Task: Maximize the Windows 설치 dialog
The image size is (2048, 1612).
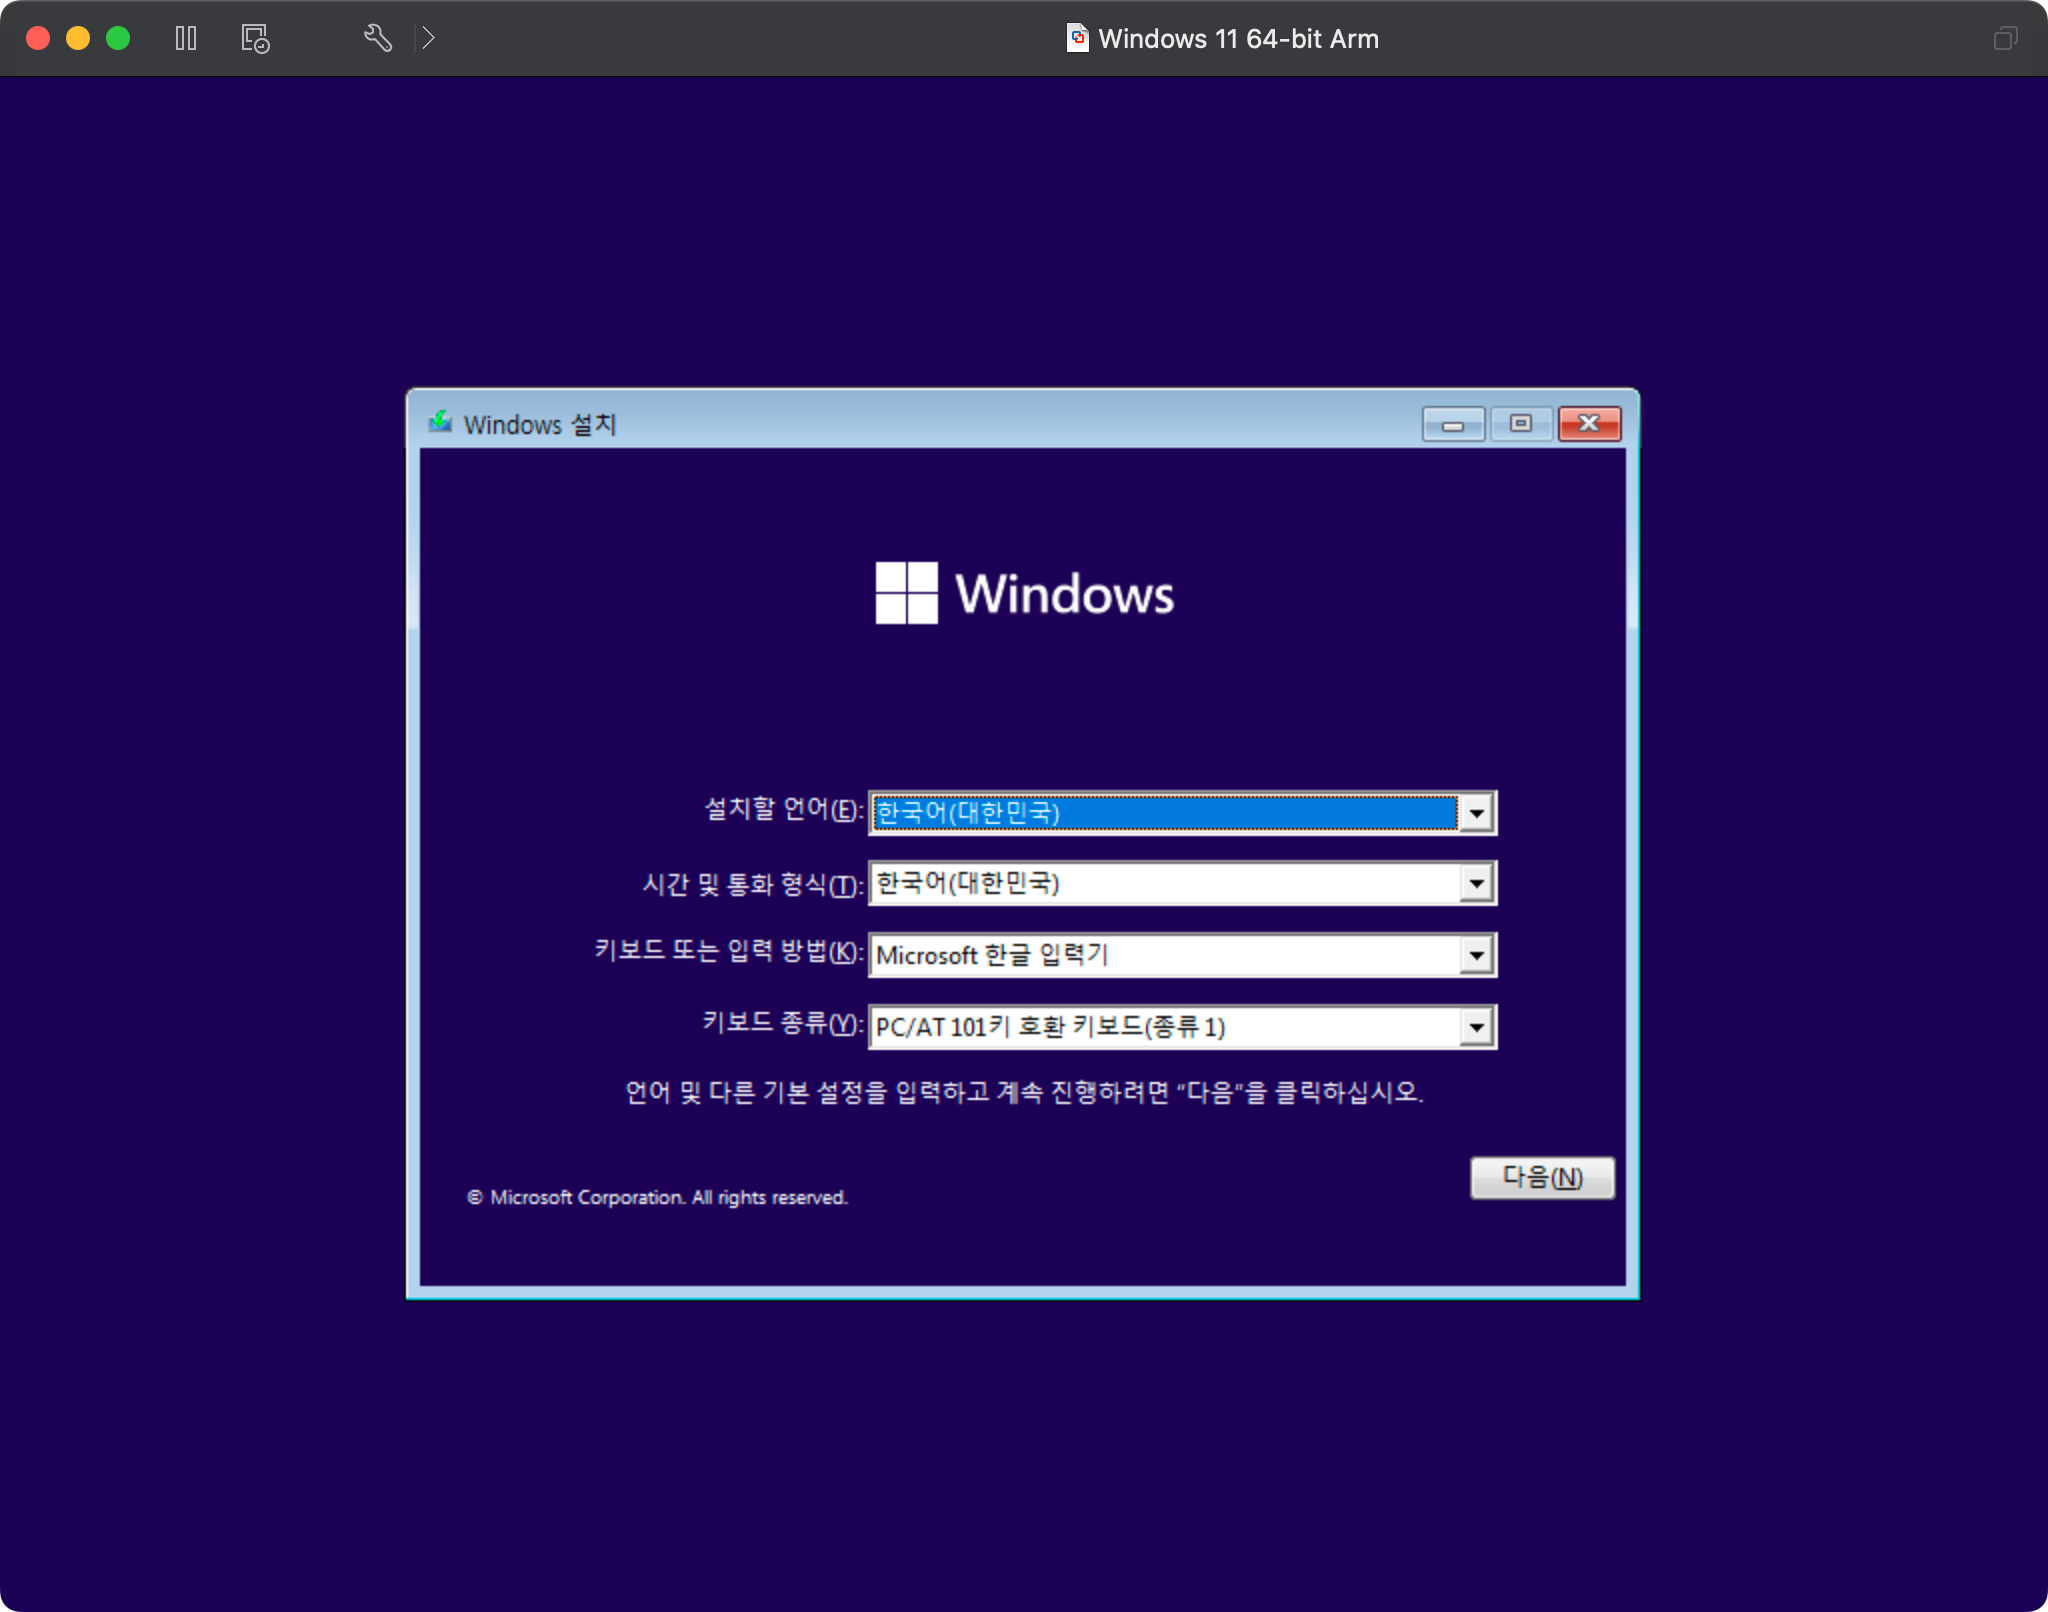Action: [1520, 424]
